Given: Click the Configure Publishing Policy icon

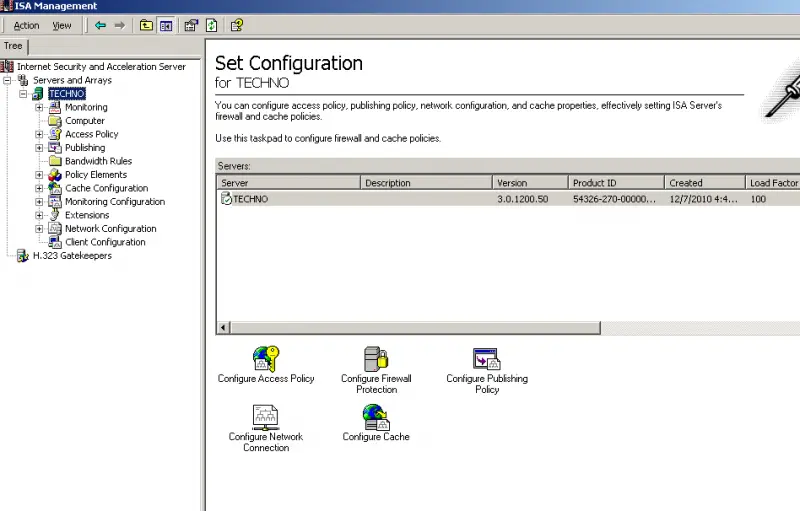Looking at the screenshot, I should pos(487,359).
